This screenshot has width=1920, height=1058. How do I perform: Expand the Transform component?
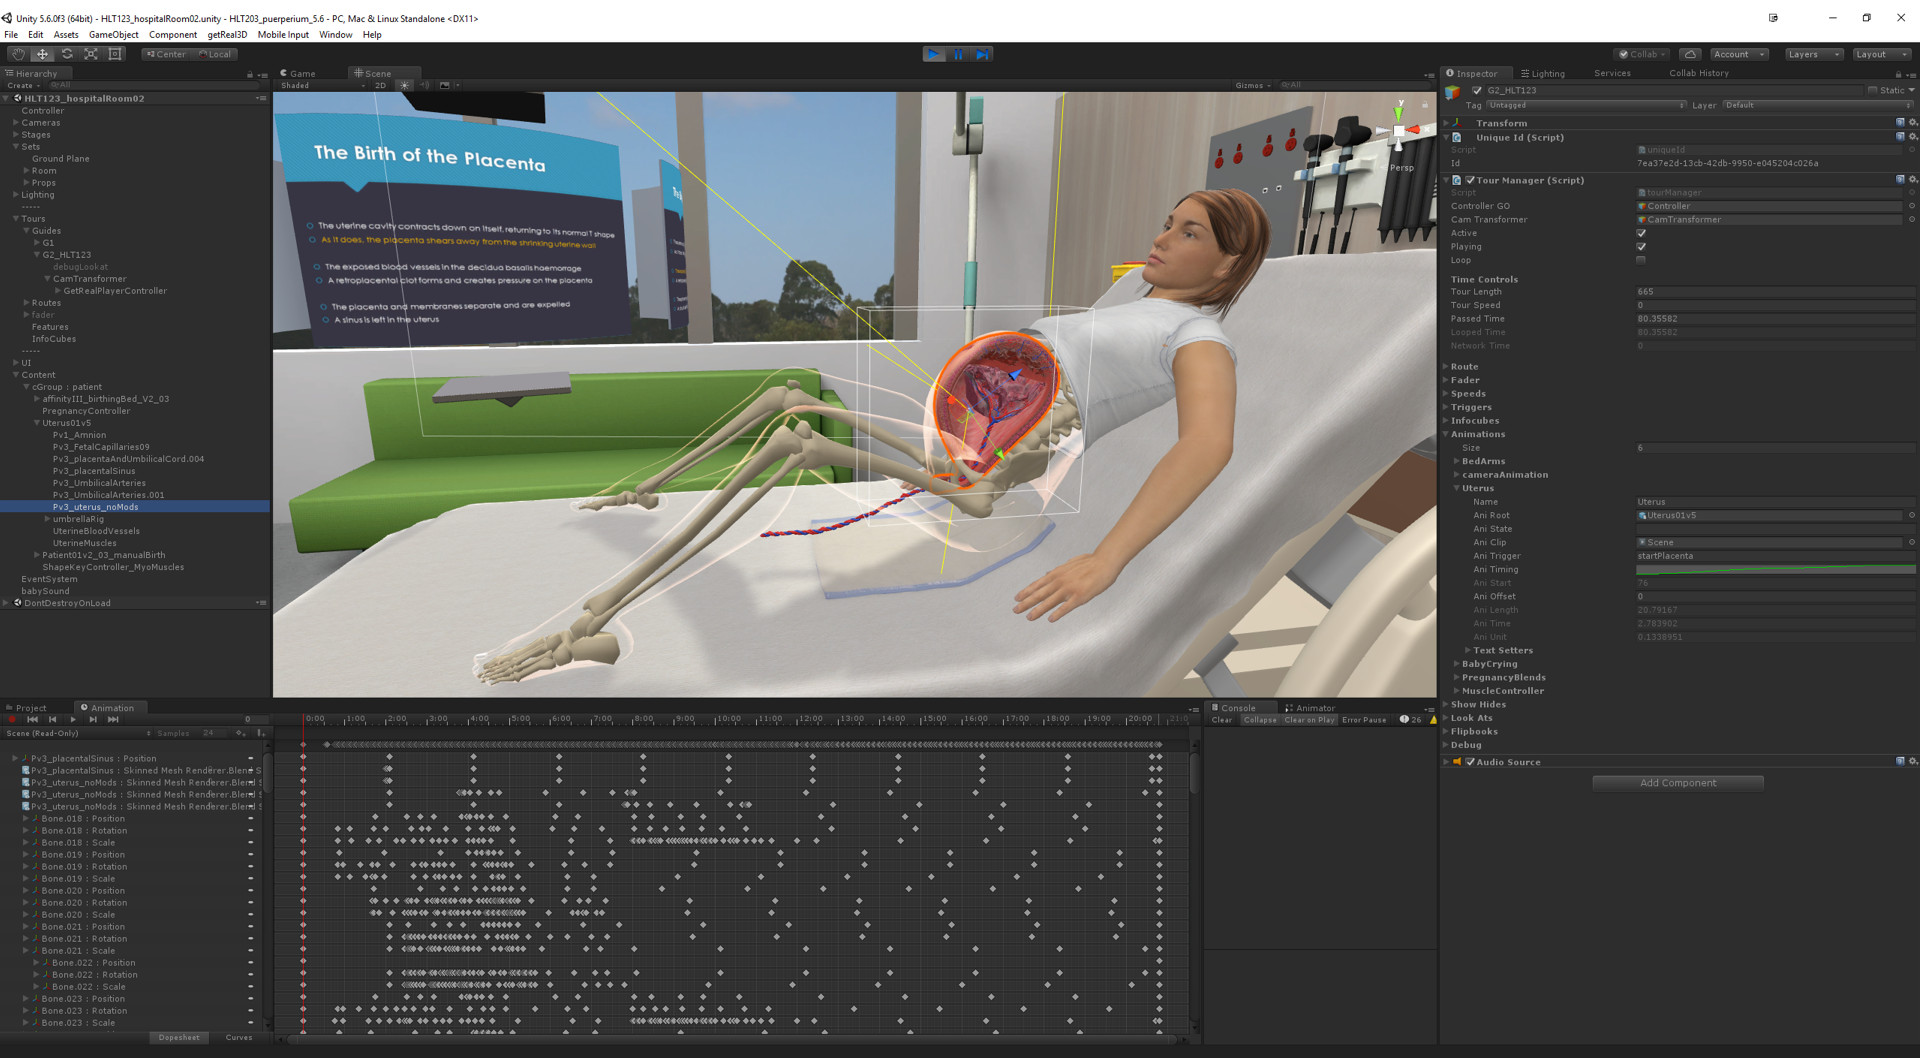pyautogui.click(x=1446, y=123)
